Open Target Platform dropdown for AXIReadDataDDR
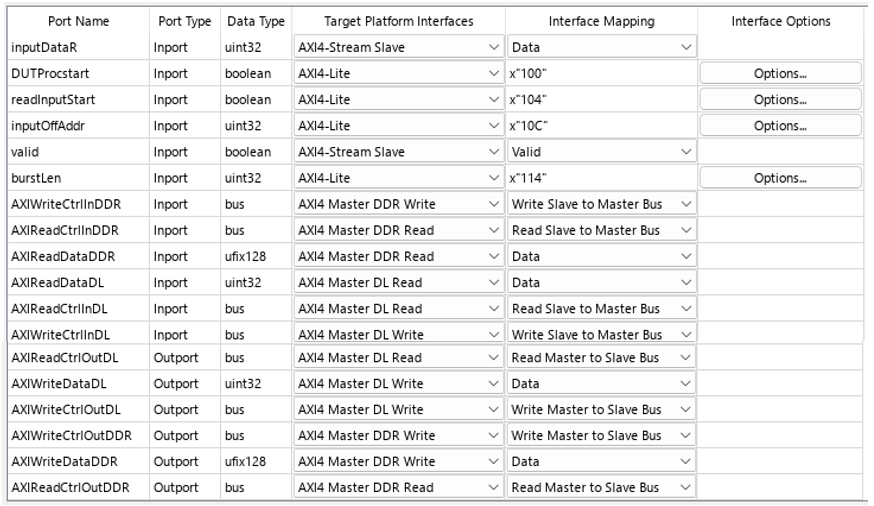Image resolution: width=874 pixels, height=506 pixels. click(x=398, y=256)
